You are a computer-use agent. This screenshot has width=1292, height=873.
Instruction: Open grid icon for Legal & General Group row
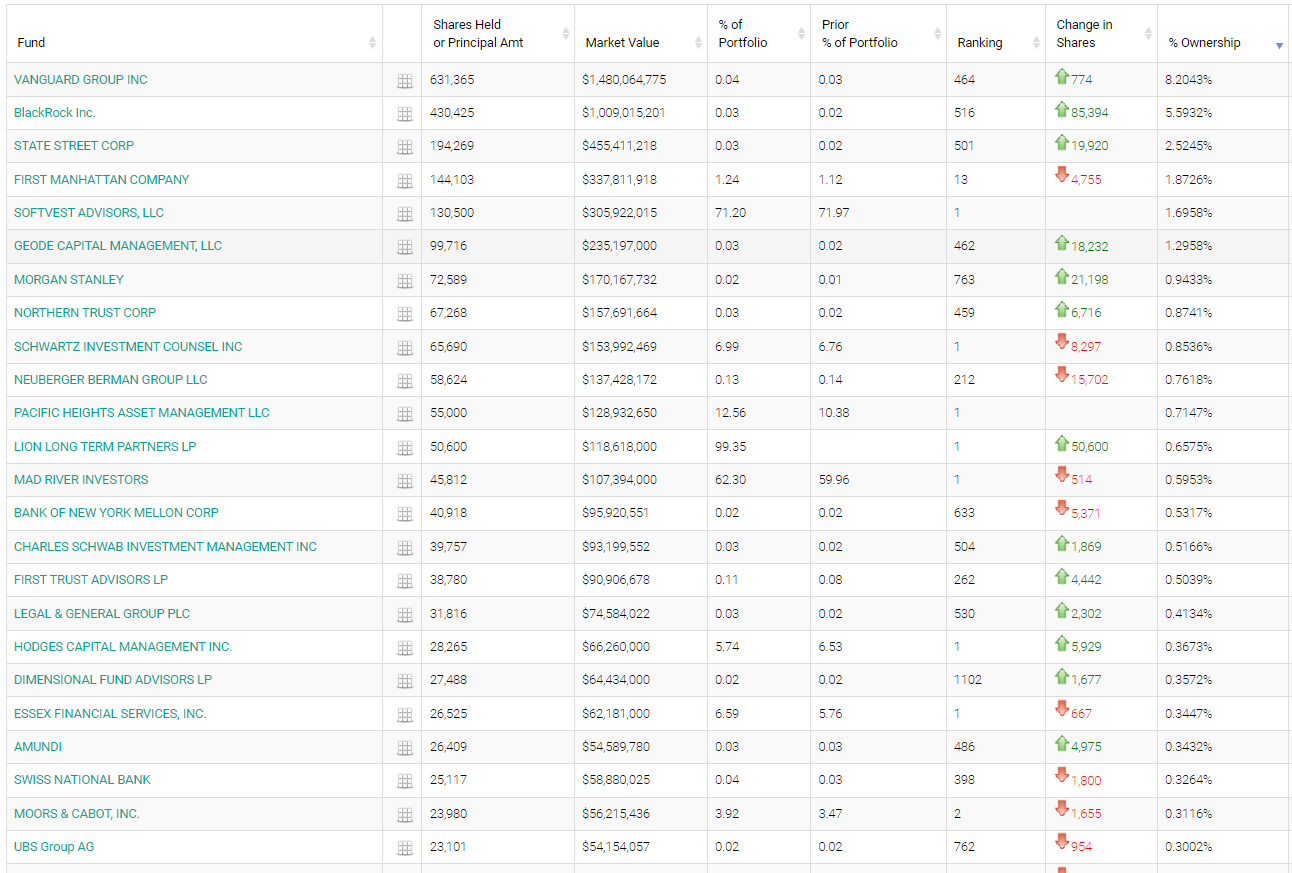[405, 615]
